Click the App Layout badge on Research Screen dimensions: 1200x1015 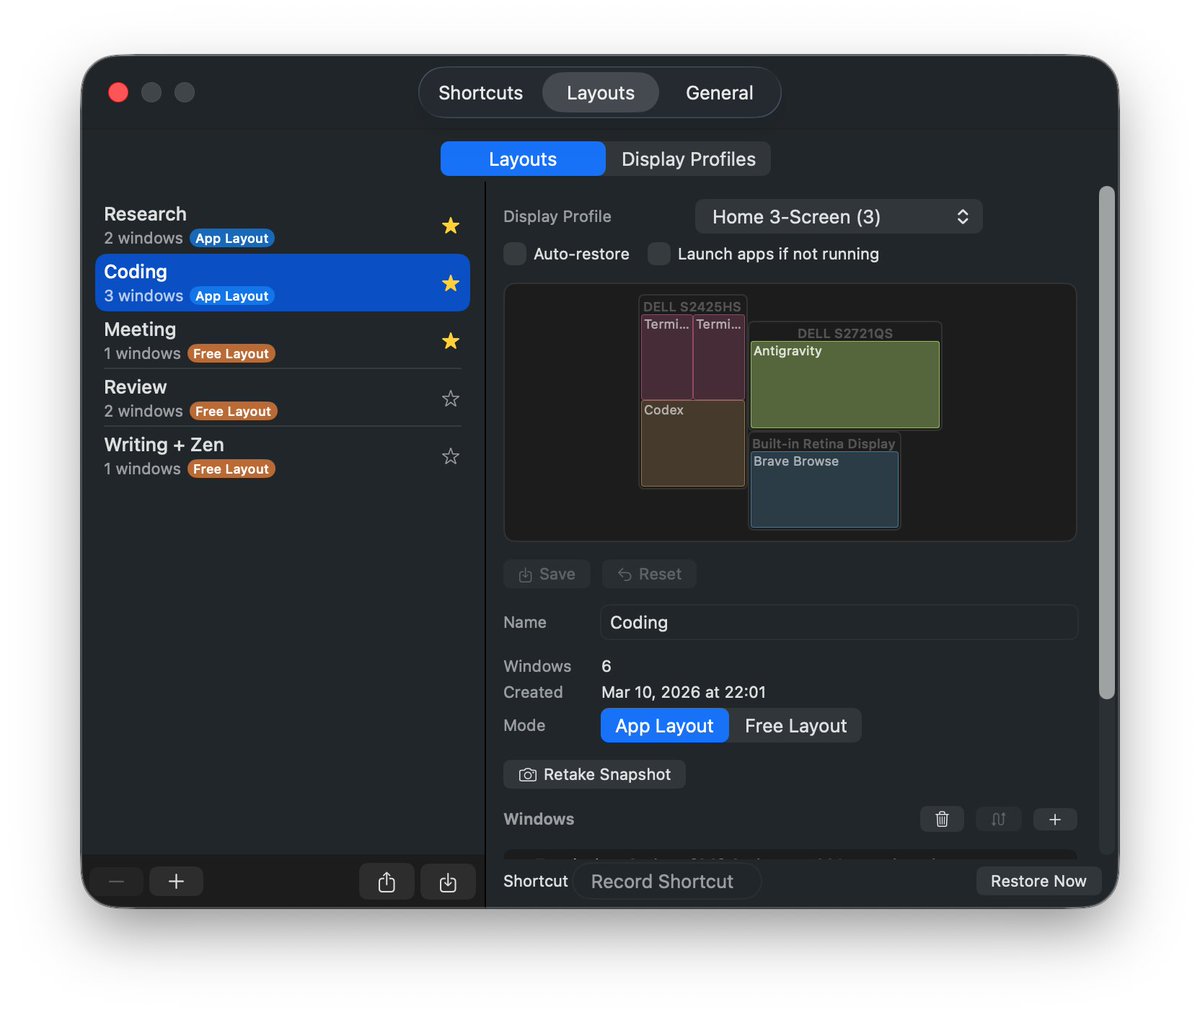coord(232,238)
